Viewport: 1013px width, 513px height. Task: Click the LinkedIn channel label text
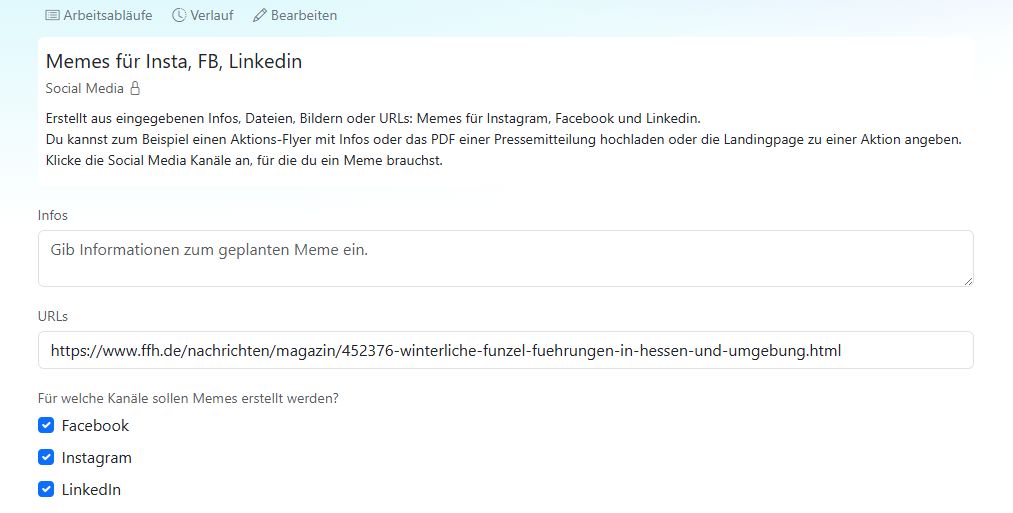(x=91, y=490)
